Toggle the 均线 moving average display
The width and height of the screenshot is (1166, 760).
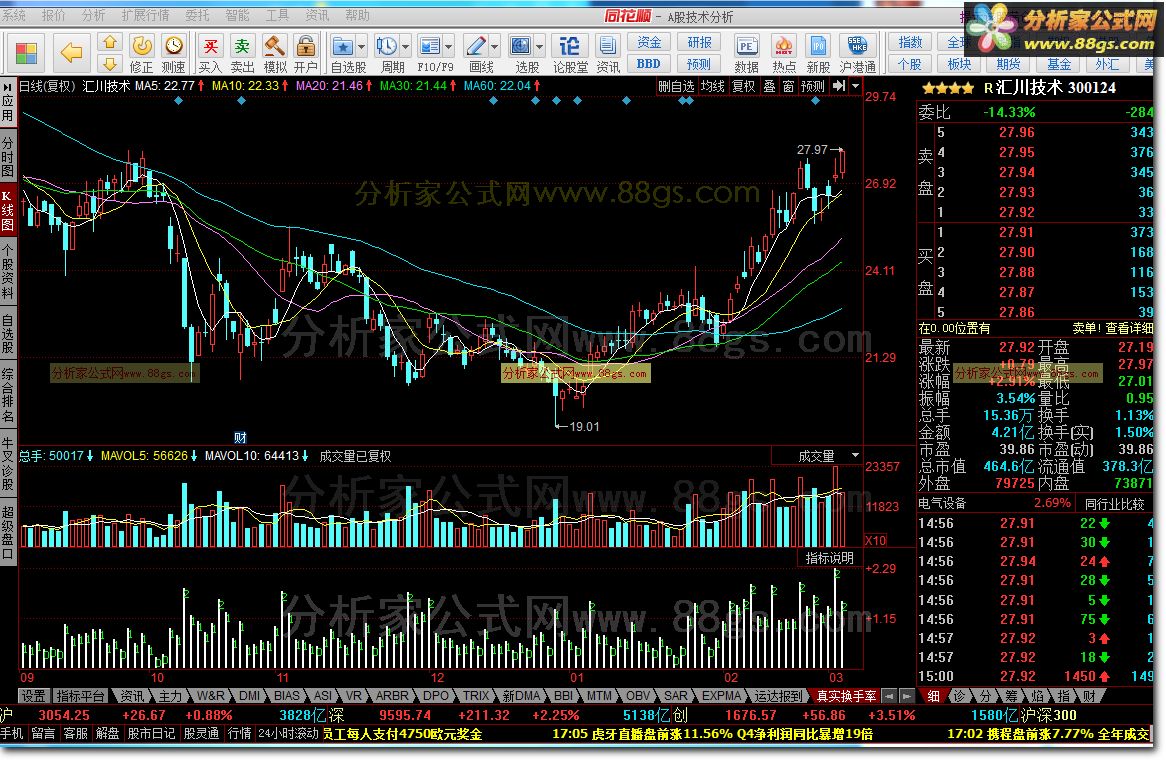[x=712, y=86]
